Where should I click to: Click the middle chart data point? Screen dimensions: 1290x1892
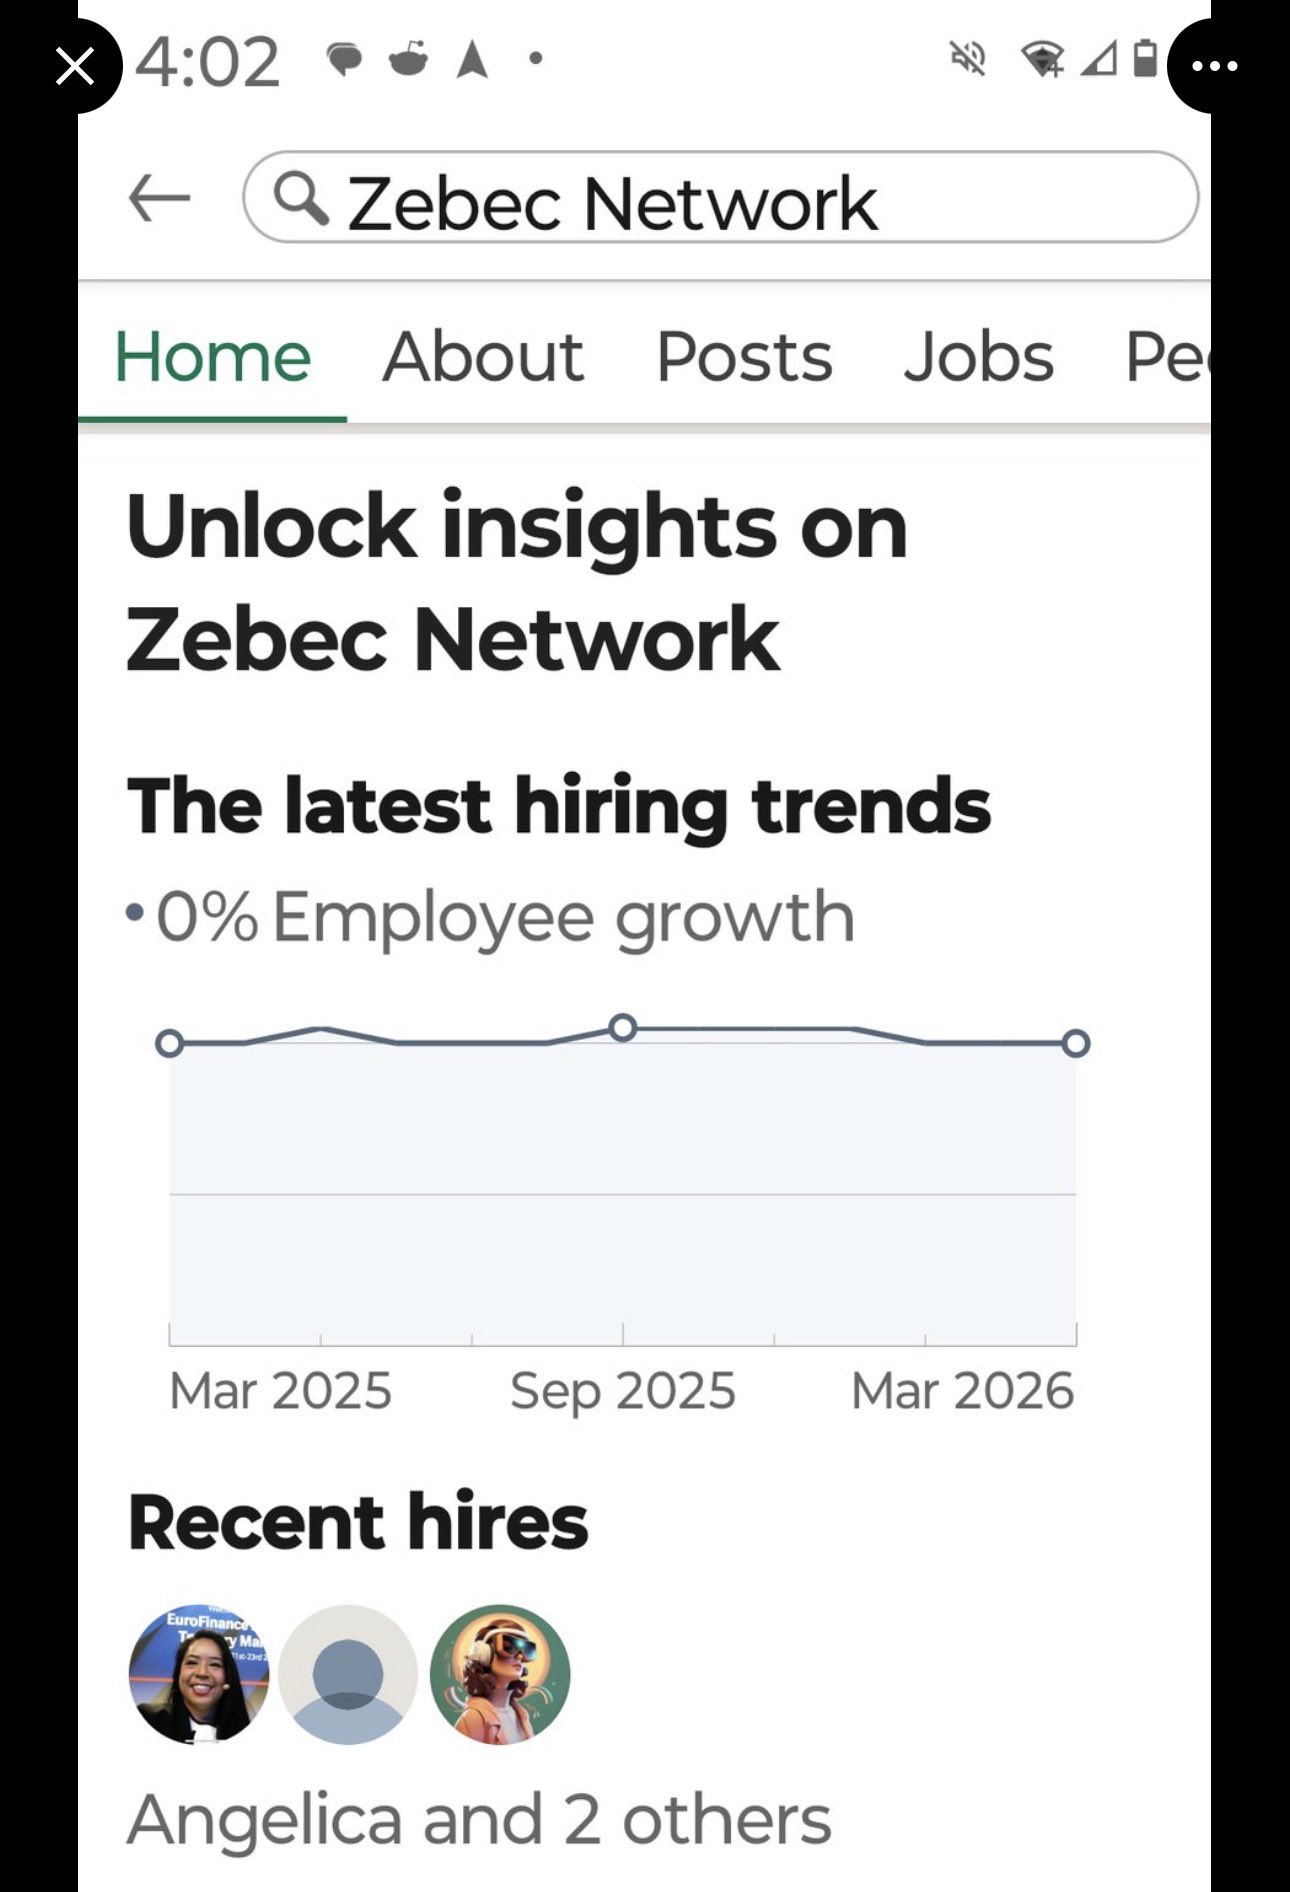click(x=623, y=1027)
